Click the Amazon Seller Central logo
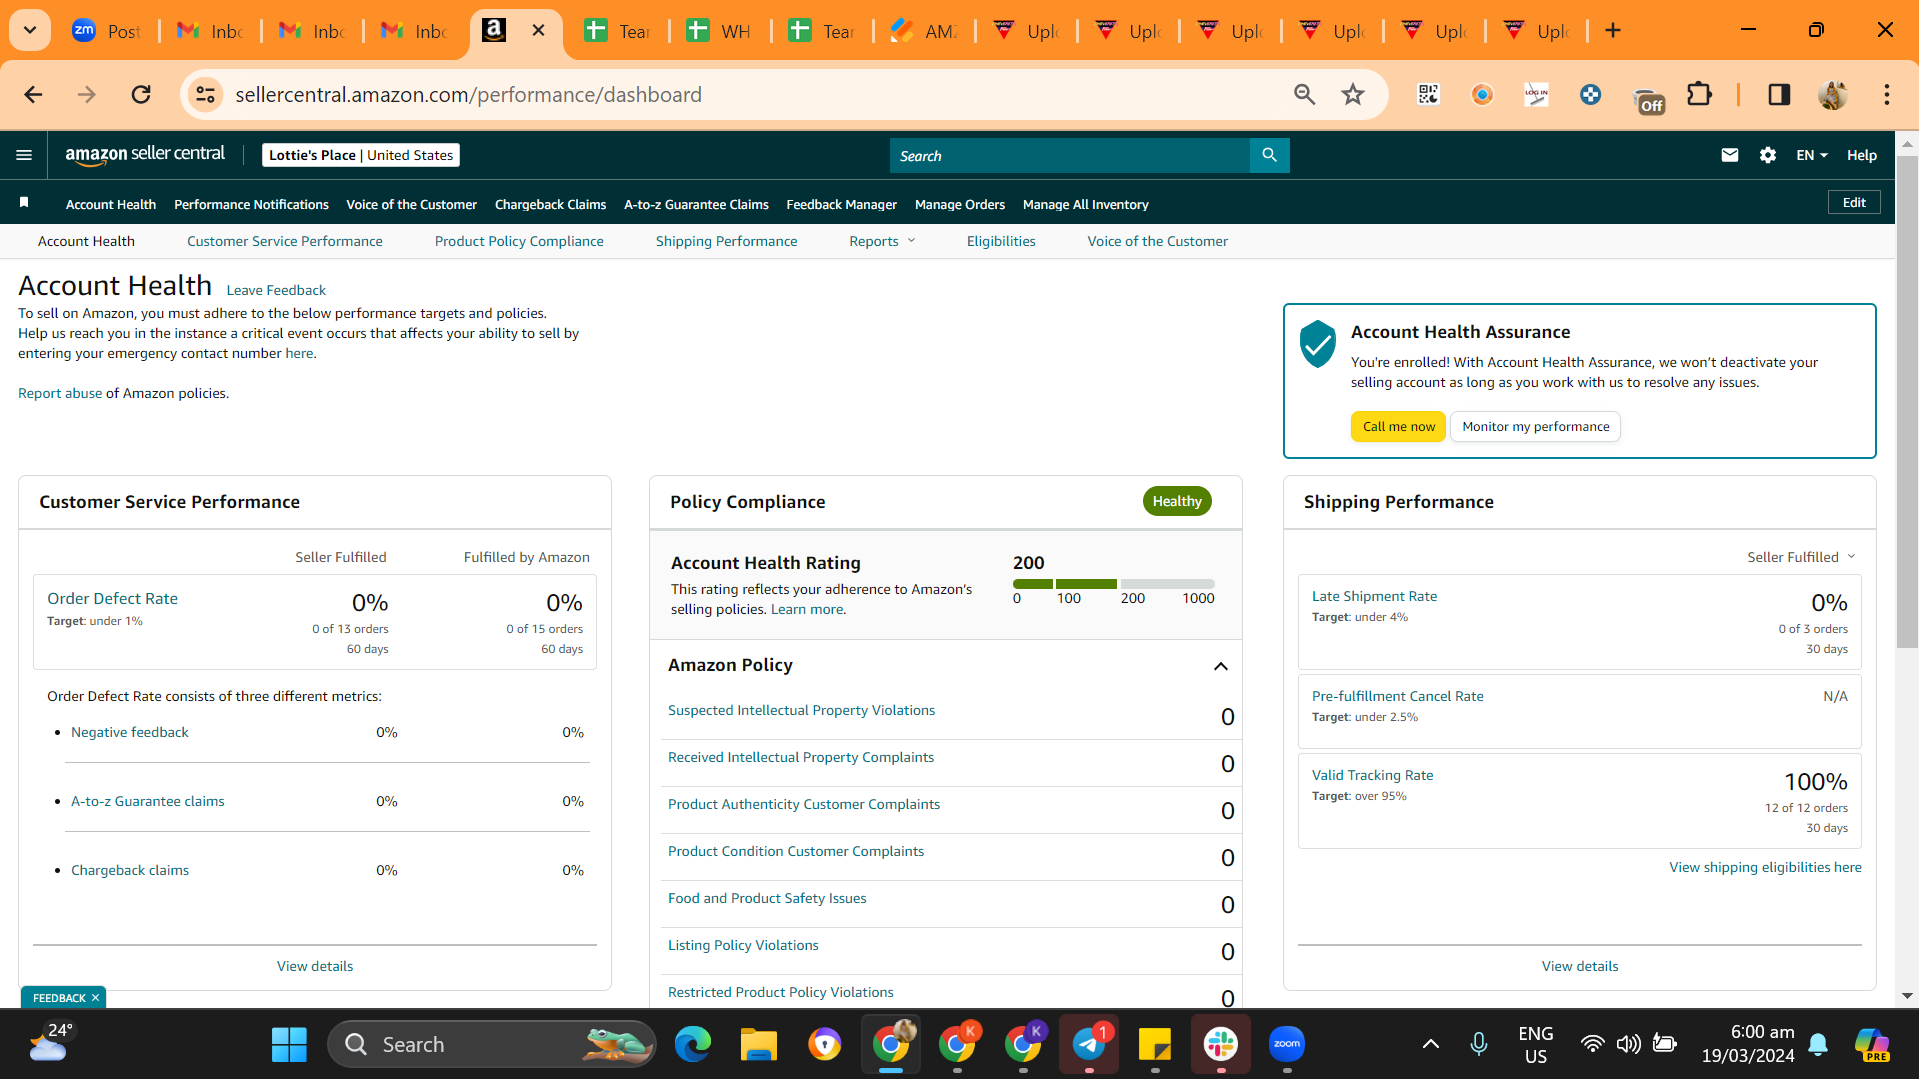Screen dimensions: 1919x1079 (145, 154)
